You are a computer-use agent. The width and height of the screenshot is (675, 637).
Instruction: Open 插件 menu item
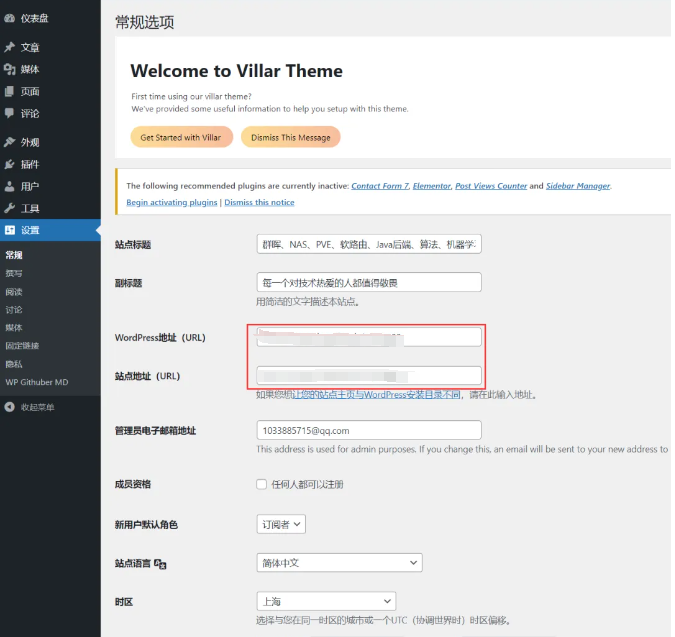tap(30, 164)
